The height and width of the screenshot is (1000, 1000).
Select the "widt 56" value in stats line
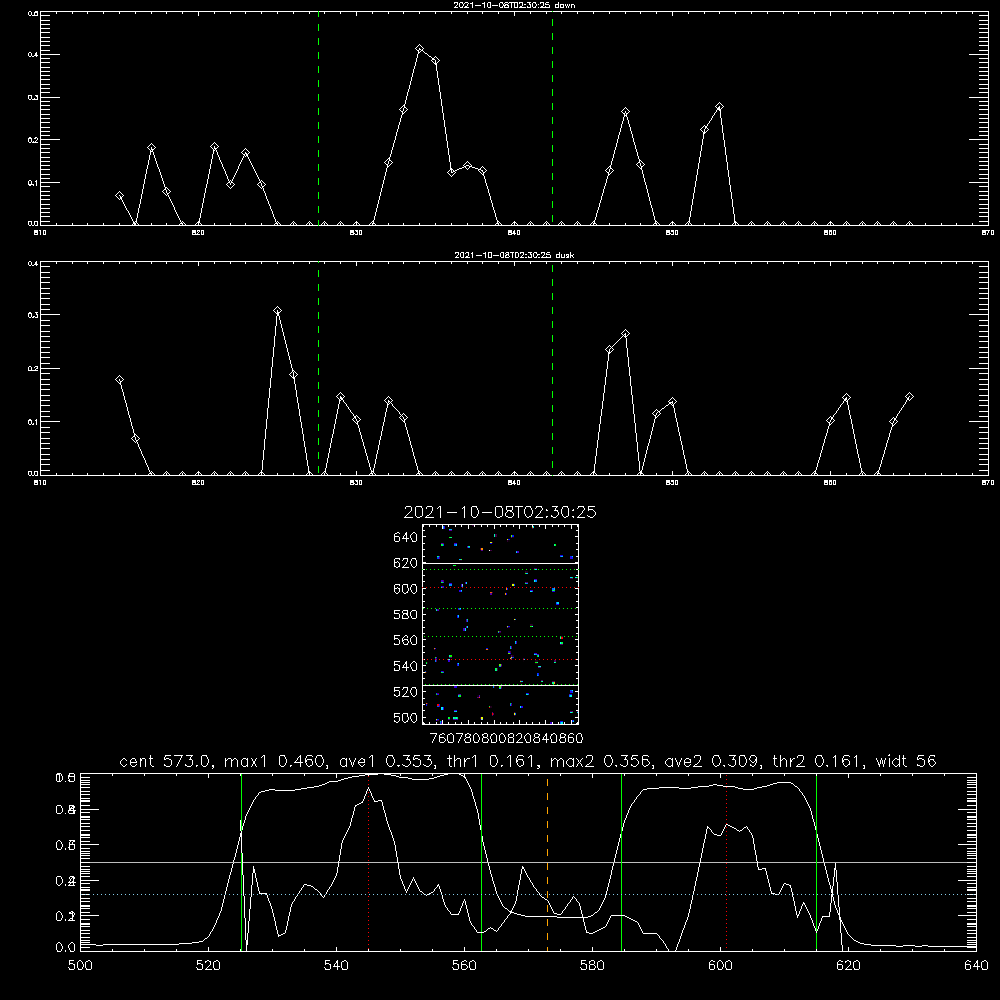906,761
